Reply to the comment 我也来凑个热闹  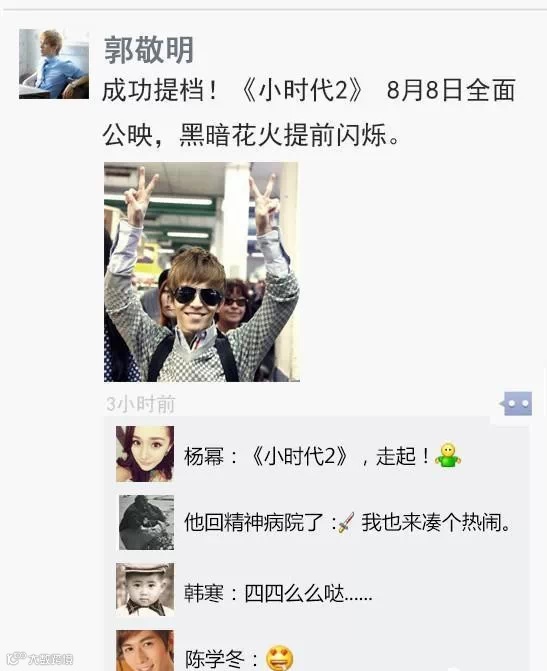coord(437,523)
